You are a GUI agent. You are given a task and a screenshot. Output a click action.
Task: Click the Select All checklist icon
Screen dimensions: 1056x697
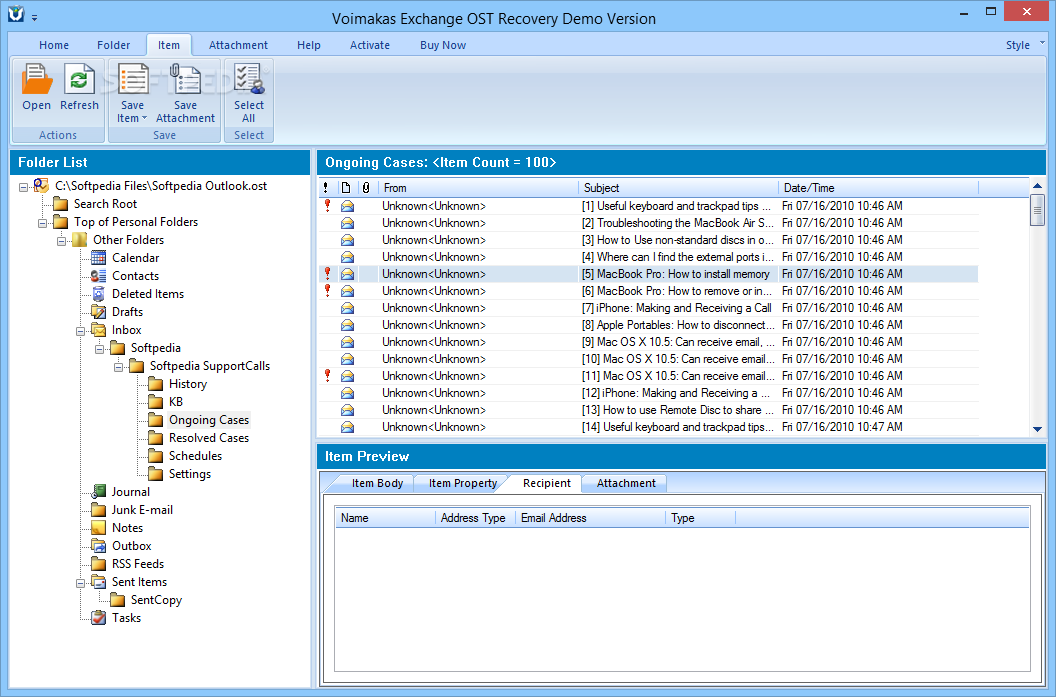click(249, 79)
